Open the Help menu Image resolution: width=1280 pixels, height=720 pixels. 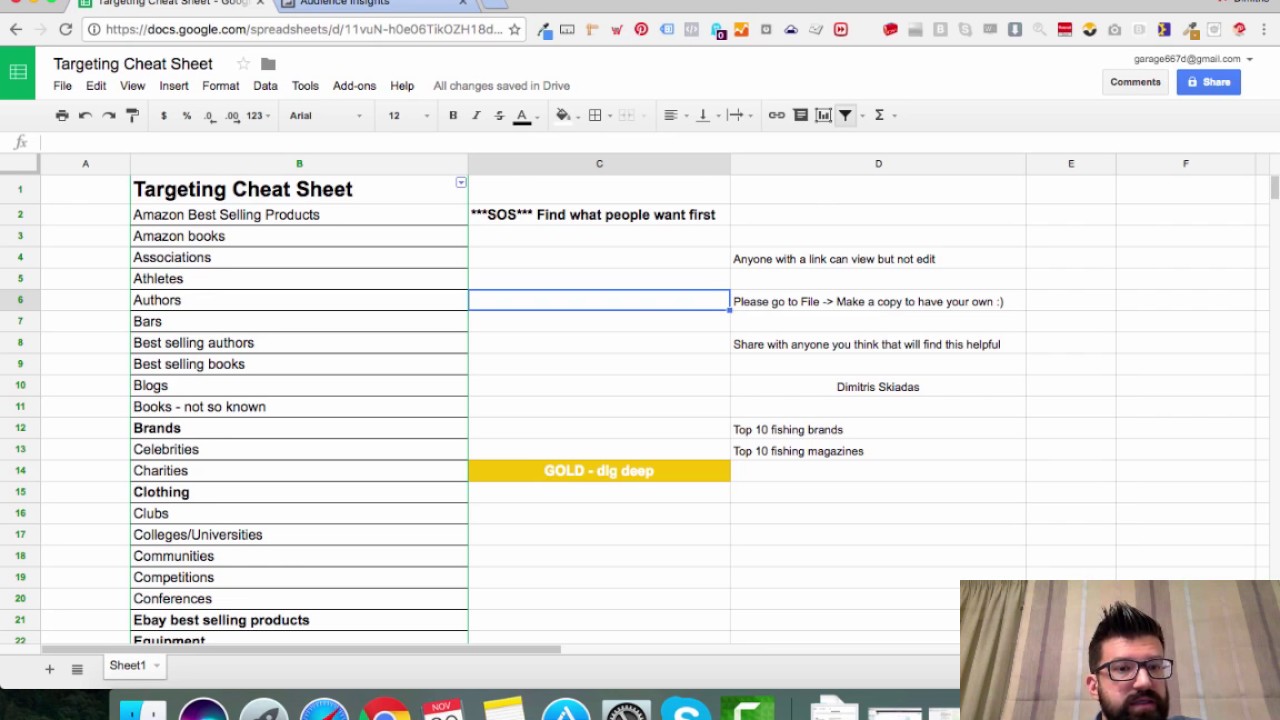[x=402, y=86]
